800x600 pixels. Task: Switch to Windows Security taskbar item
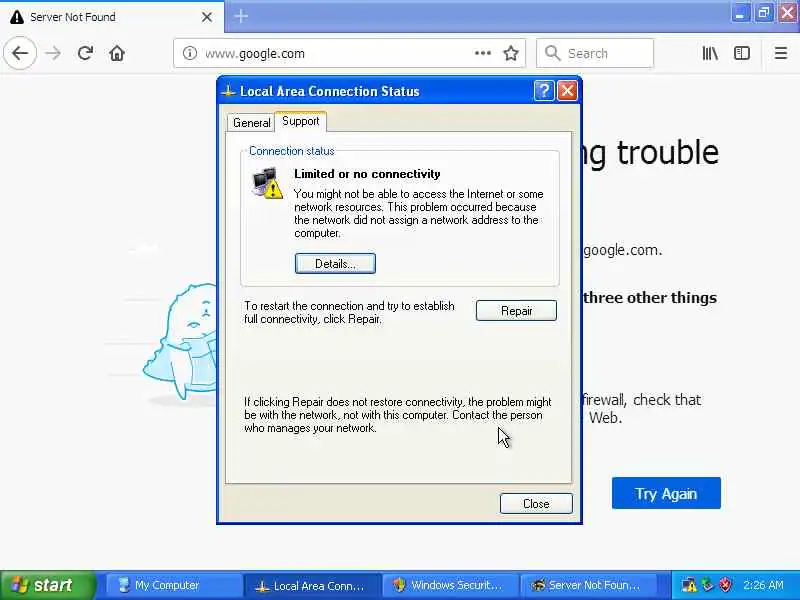(449, 585)
